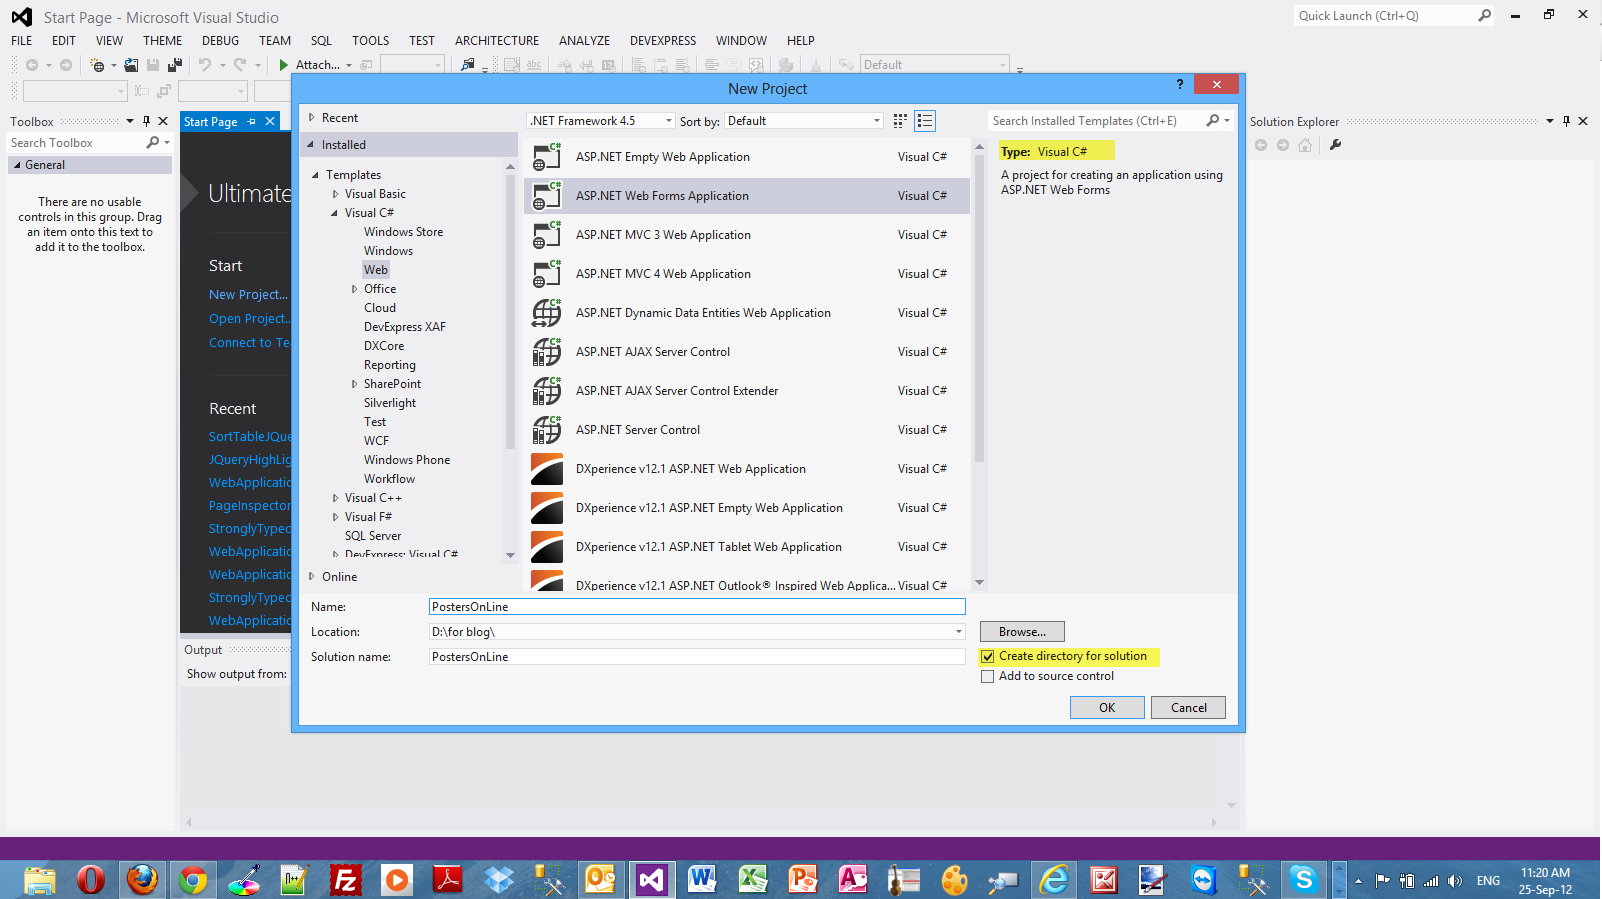Select the Start Page tab
Image resolution: width=1602 pixels, height=899 pixels.
[x=211, y=122]
